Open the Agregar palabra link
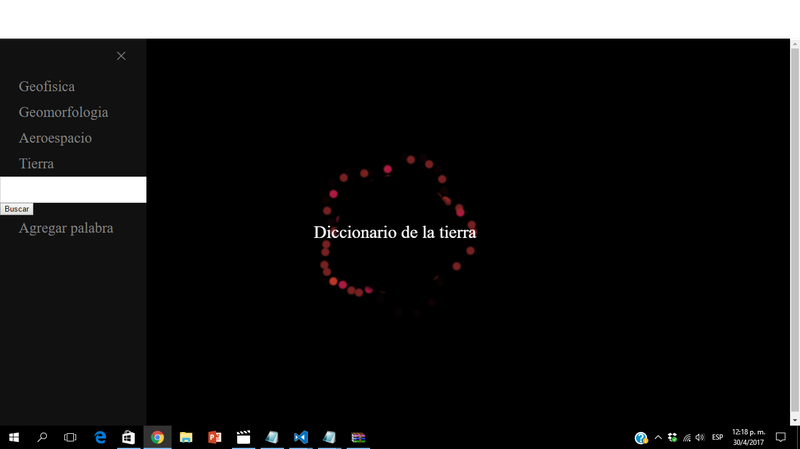 pyautogui.click(x=66, y=228)
